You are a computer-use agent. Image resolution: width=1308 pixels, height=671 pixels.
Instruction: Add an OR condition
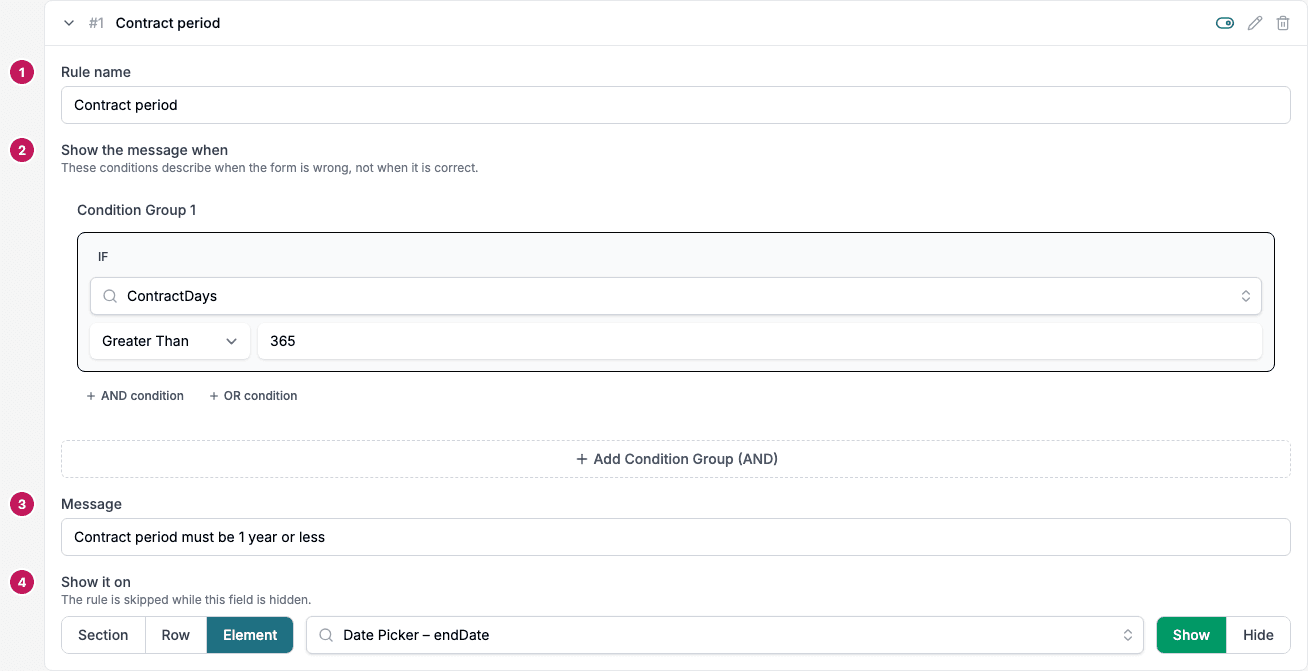(253, 396)
